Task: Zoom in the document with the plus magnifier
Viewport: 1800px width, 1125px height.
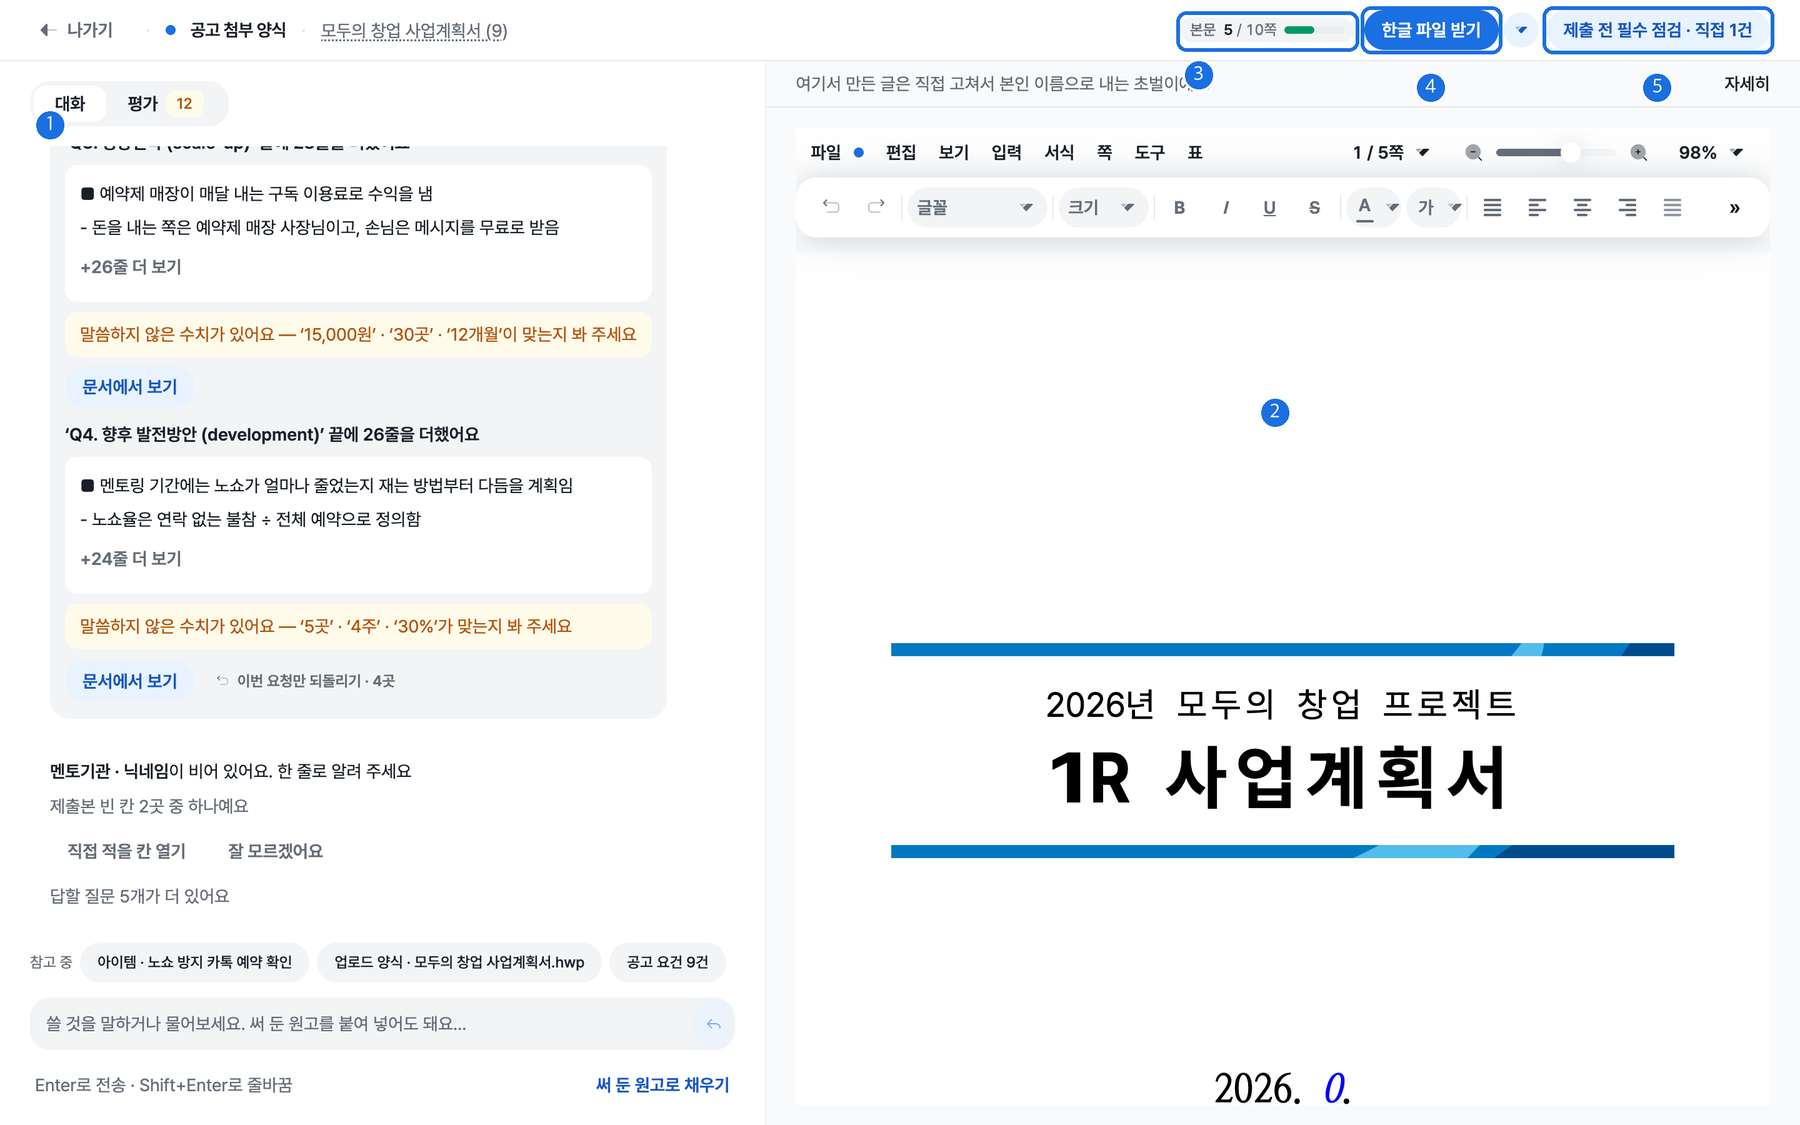Action: [x=1638, y=153]
